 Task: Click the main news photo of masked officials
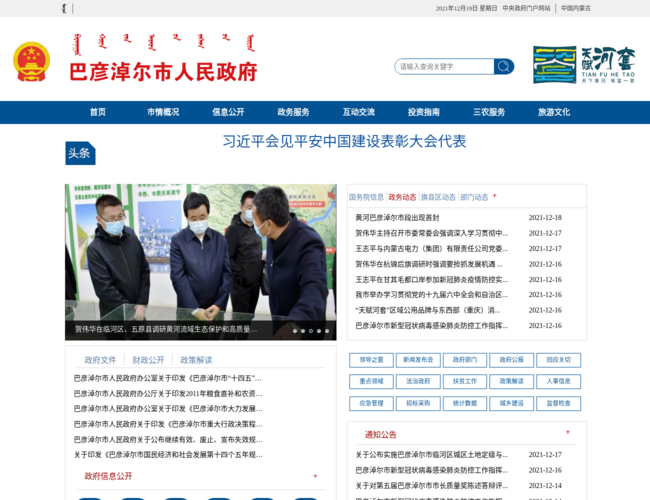click(x=201, y=262)
